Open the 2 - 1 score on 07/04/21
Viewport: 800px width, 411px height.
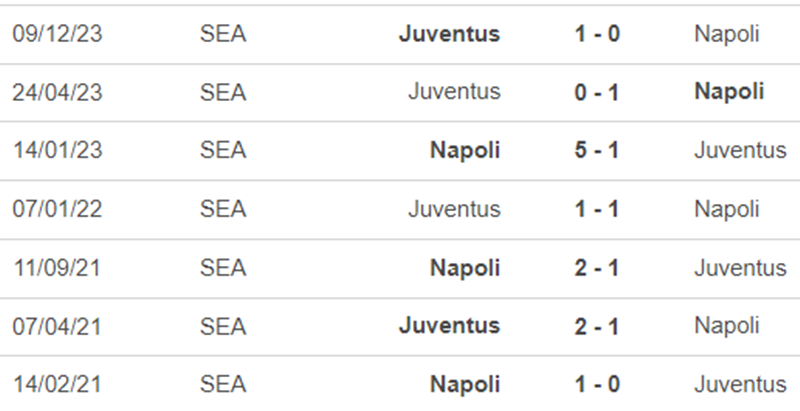click(x=597, y=326)
